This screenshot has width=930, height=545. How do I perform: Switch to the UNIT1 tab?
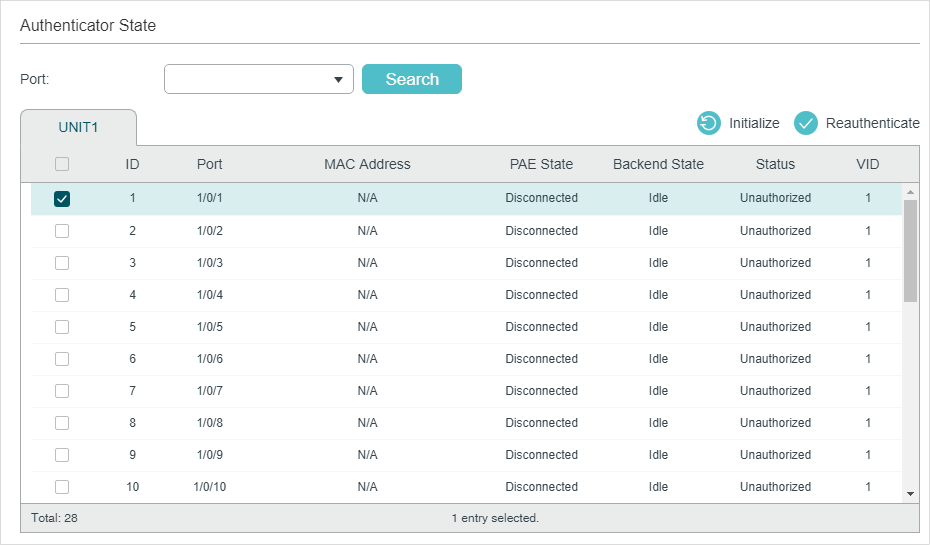(78, 128)
